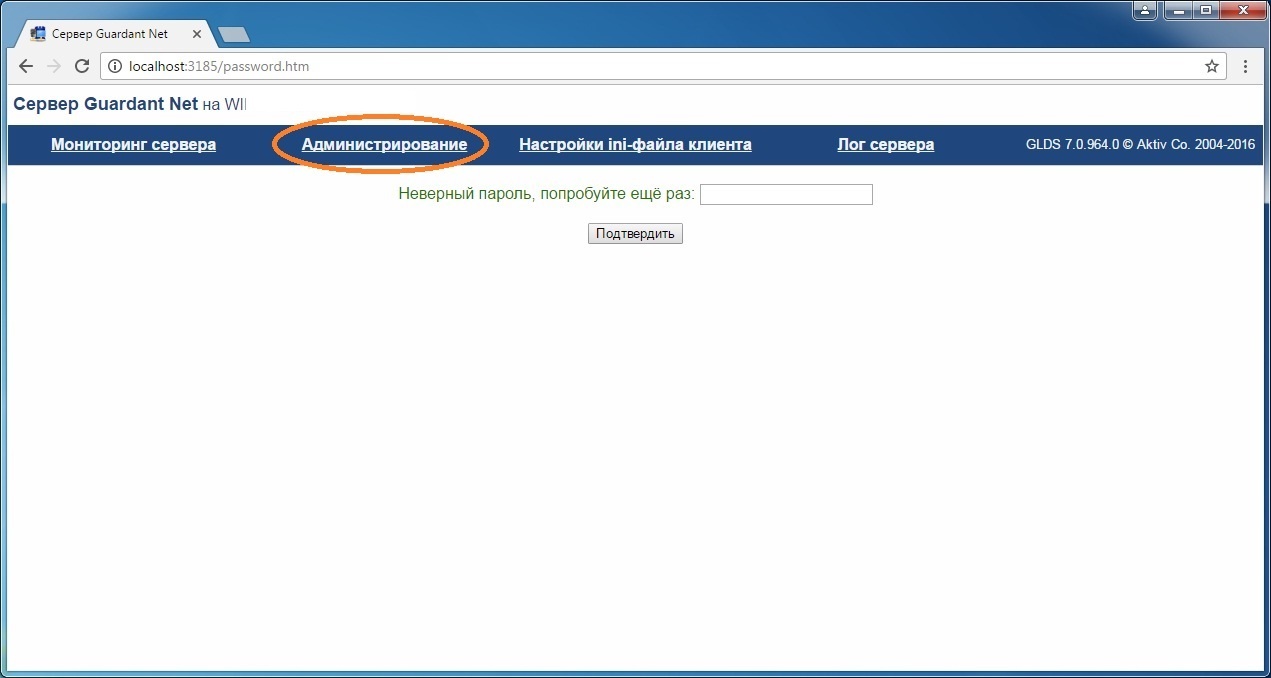Minimize the Chrome window

(x=1176, y=10)
